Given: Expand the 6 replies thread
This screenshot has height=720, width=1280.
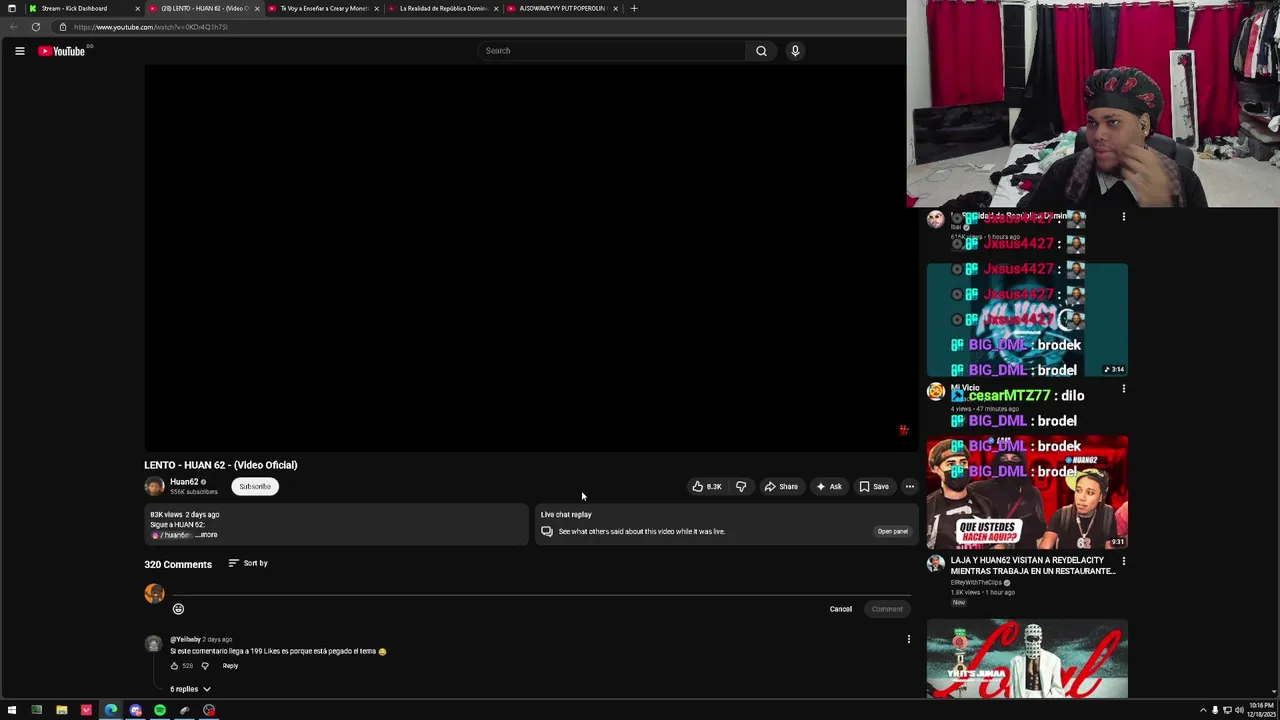Looking at the screenshot, I should [x=190, y=689].
